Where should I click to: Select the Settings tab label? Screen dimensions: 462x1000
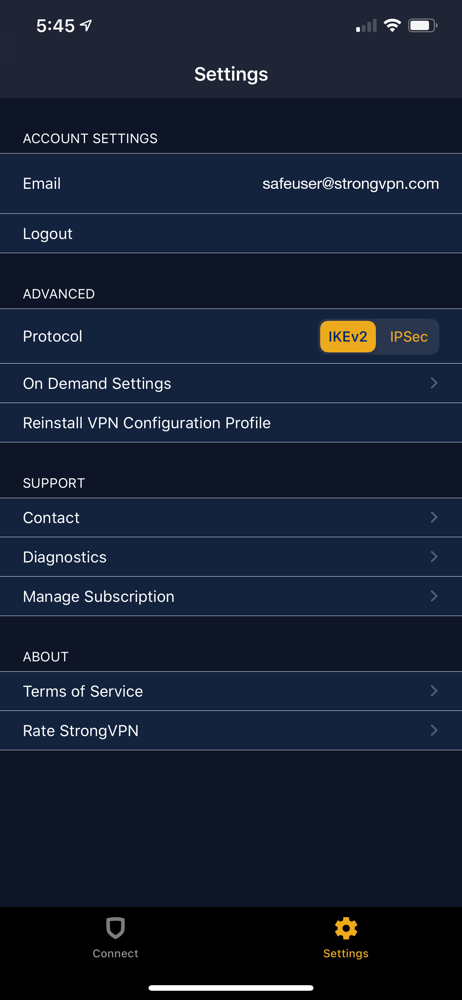click(x=346, y=954)
